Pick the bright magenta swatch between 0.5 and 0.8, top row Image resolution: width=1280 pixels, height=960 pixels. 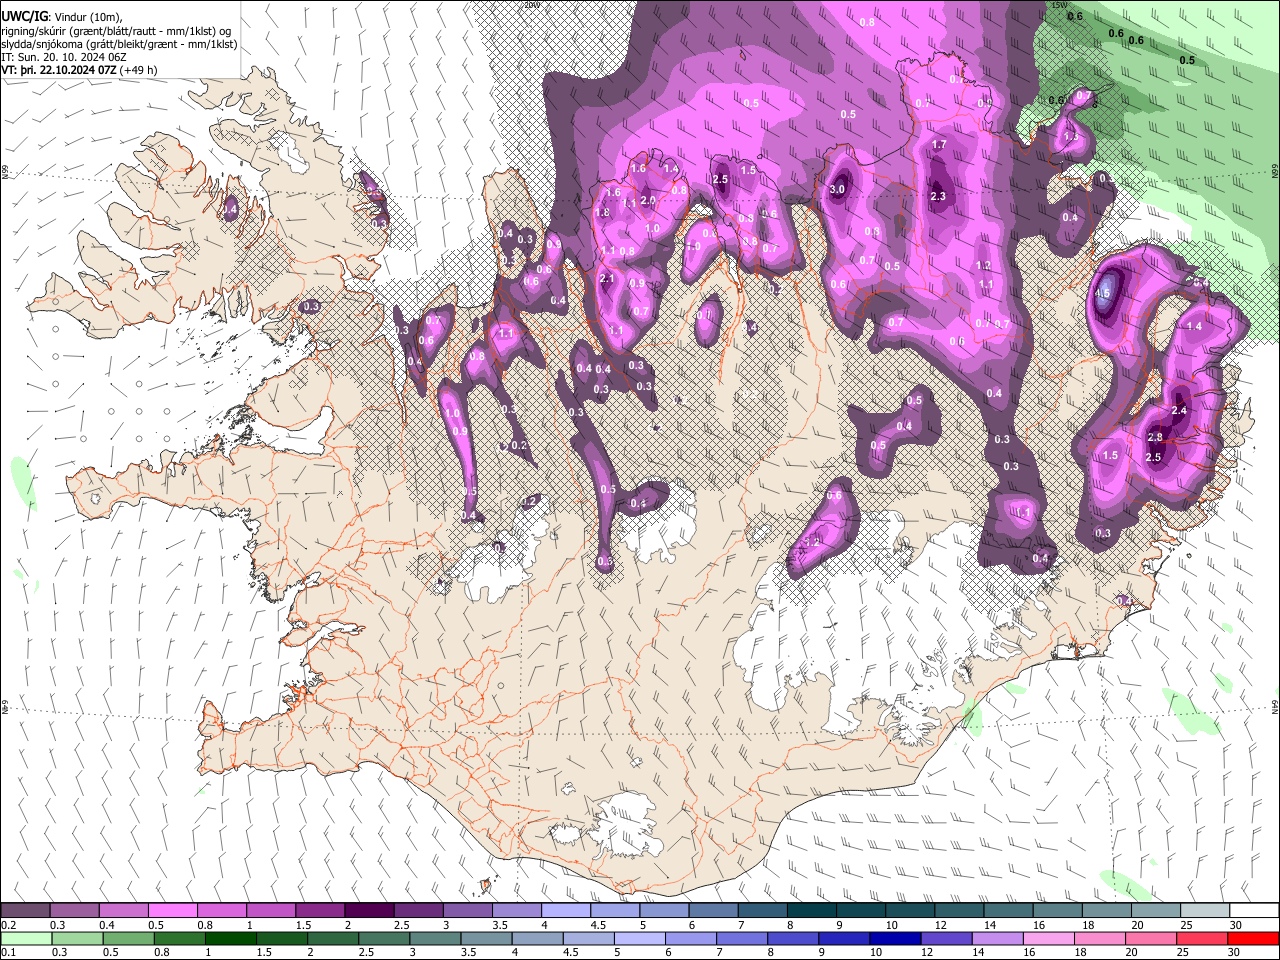click(x=173, y=911)
